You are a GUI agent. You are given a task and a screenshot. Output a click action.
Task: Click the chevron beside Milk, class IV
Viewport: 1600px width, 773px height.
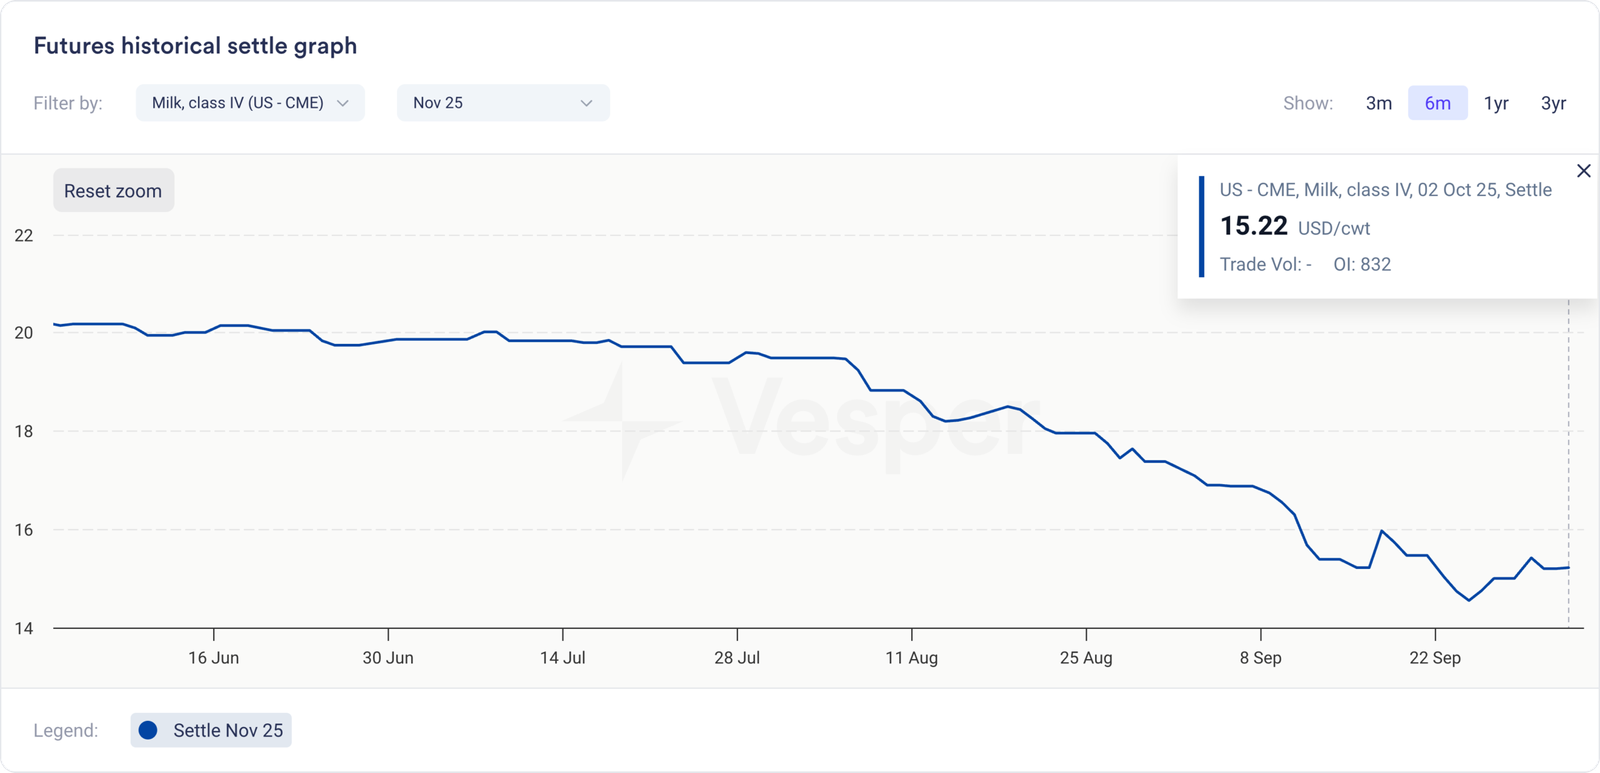click(343, 103)
